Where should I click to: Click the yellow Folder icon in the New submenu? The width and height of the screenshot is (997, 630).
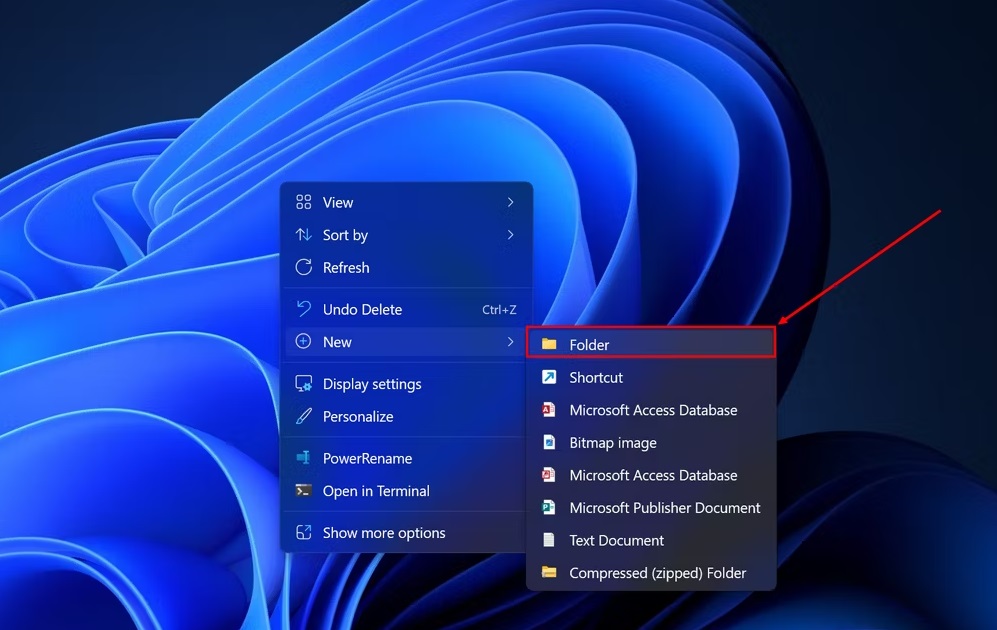[x=549, y=344]
